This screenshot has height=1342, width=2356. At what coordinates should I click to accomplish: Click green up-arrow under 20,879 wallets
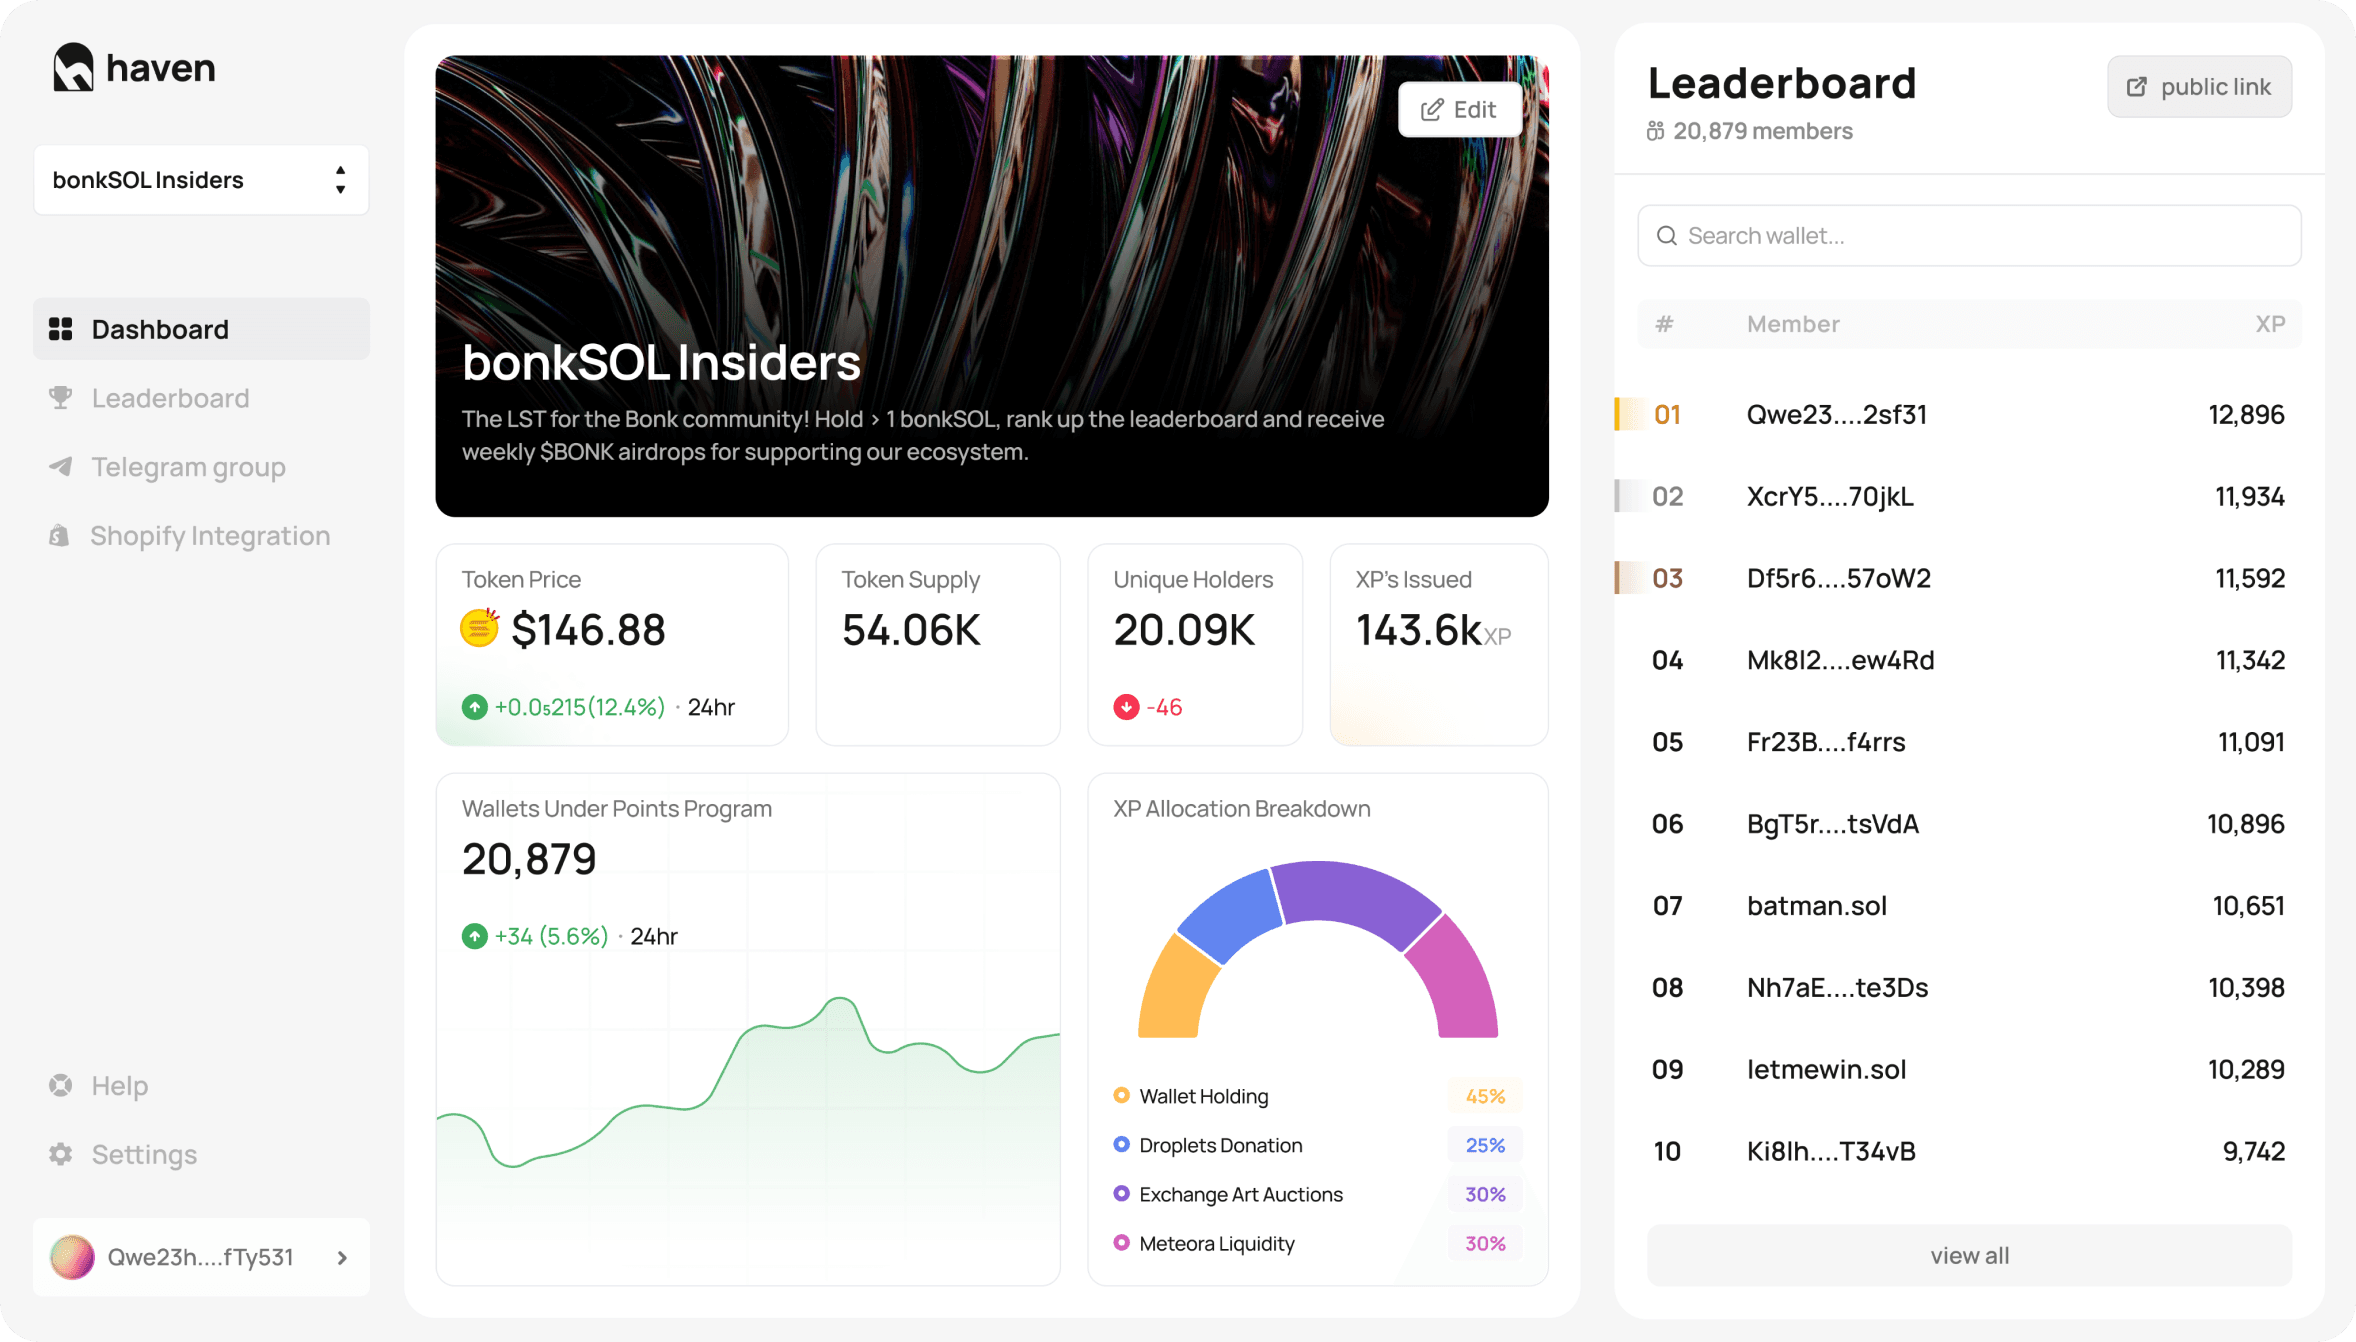(x=475, y=936)
